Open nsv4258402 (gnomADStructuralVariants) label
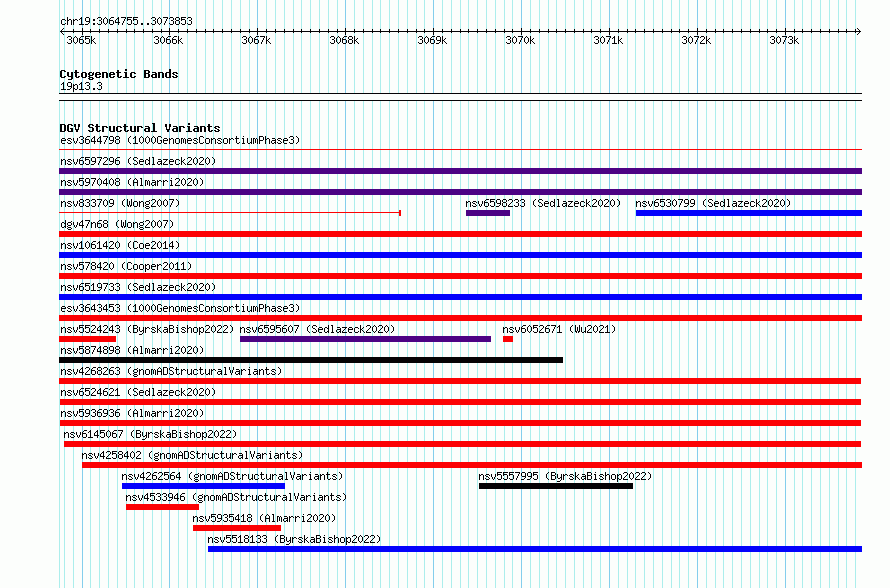The width and height of the screenshot is (890, 588). coord(192,455)
